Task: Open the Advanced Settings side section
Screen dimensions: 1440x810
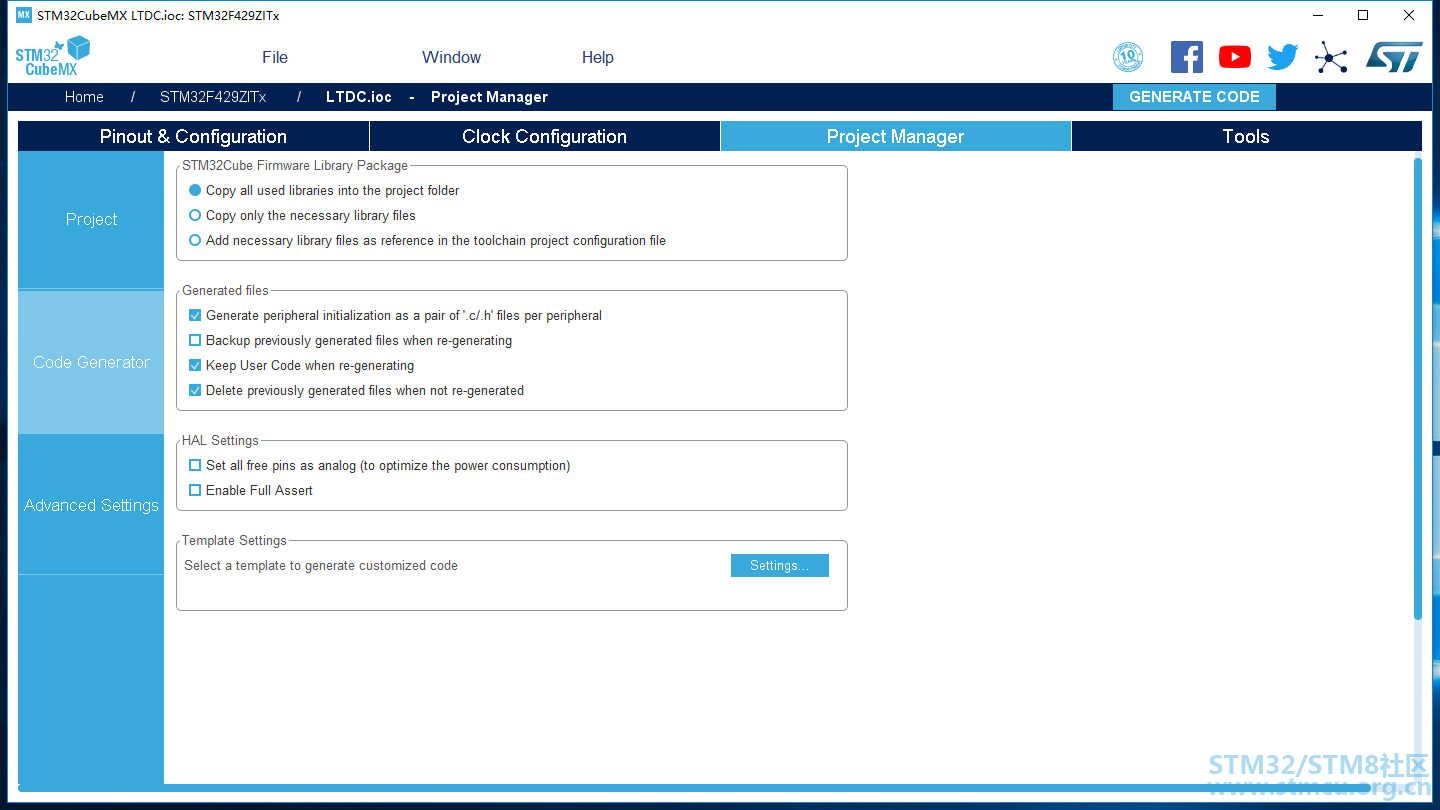Action: (91, 505)
